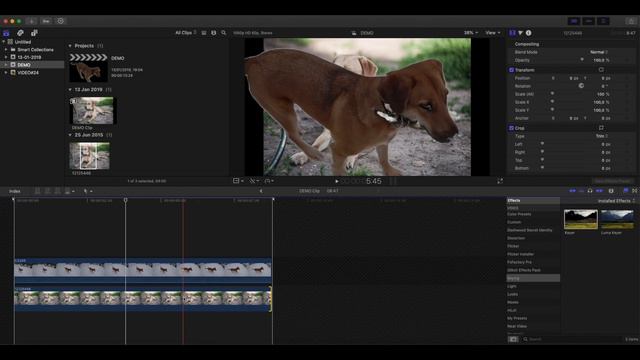
Task: Toggle snapping in timeline toolbar
Action: 599,191
